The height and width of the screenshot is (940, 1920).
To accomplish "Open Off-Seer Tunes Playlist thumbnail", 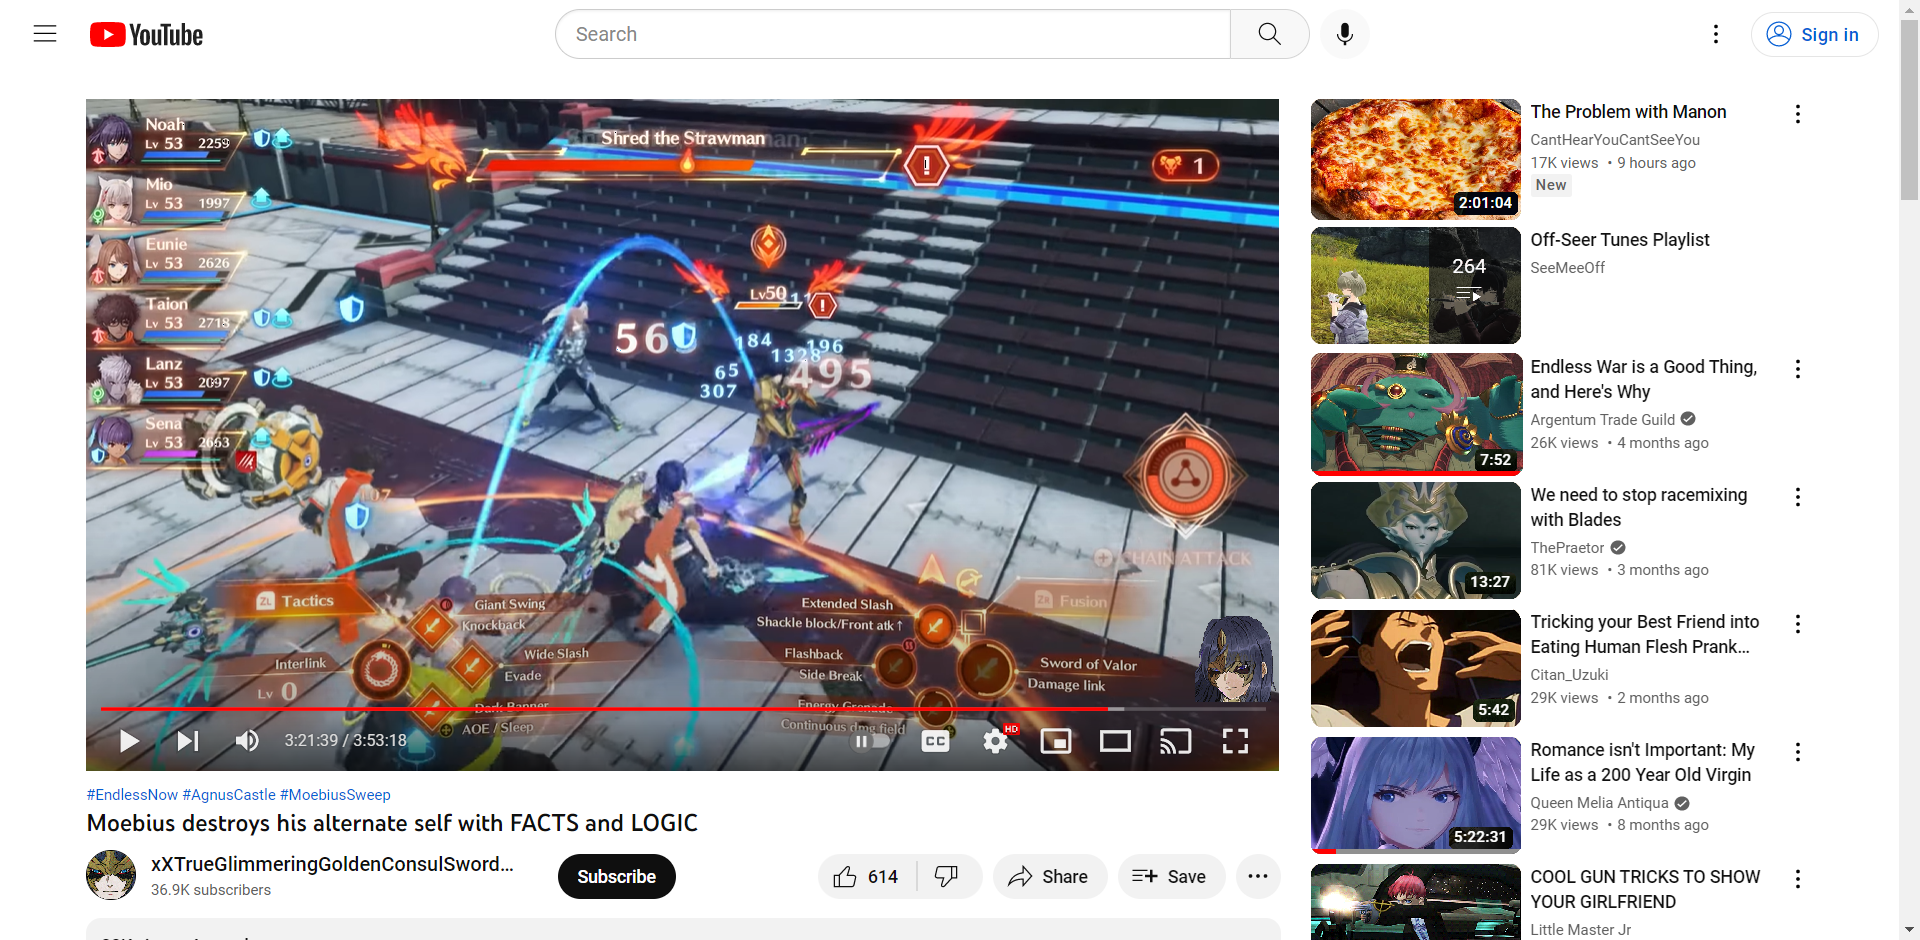I will click(x=1415, y=285).
